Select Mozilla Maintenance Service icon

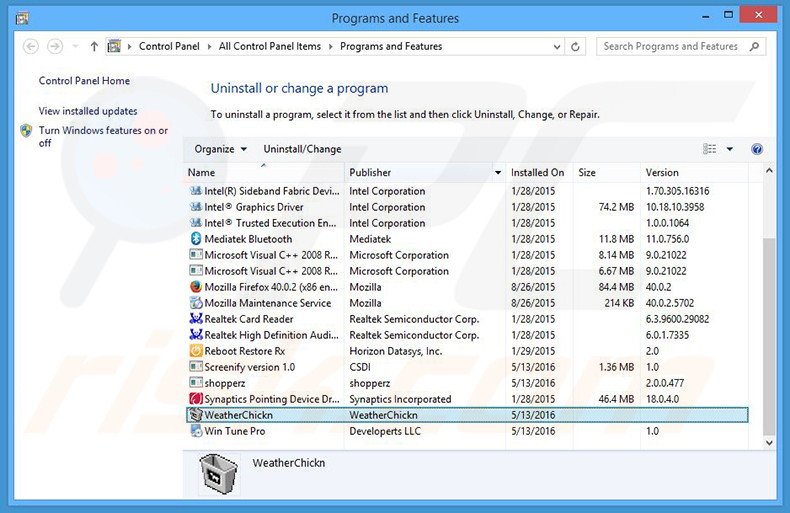[x=195, y=303]
